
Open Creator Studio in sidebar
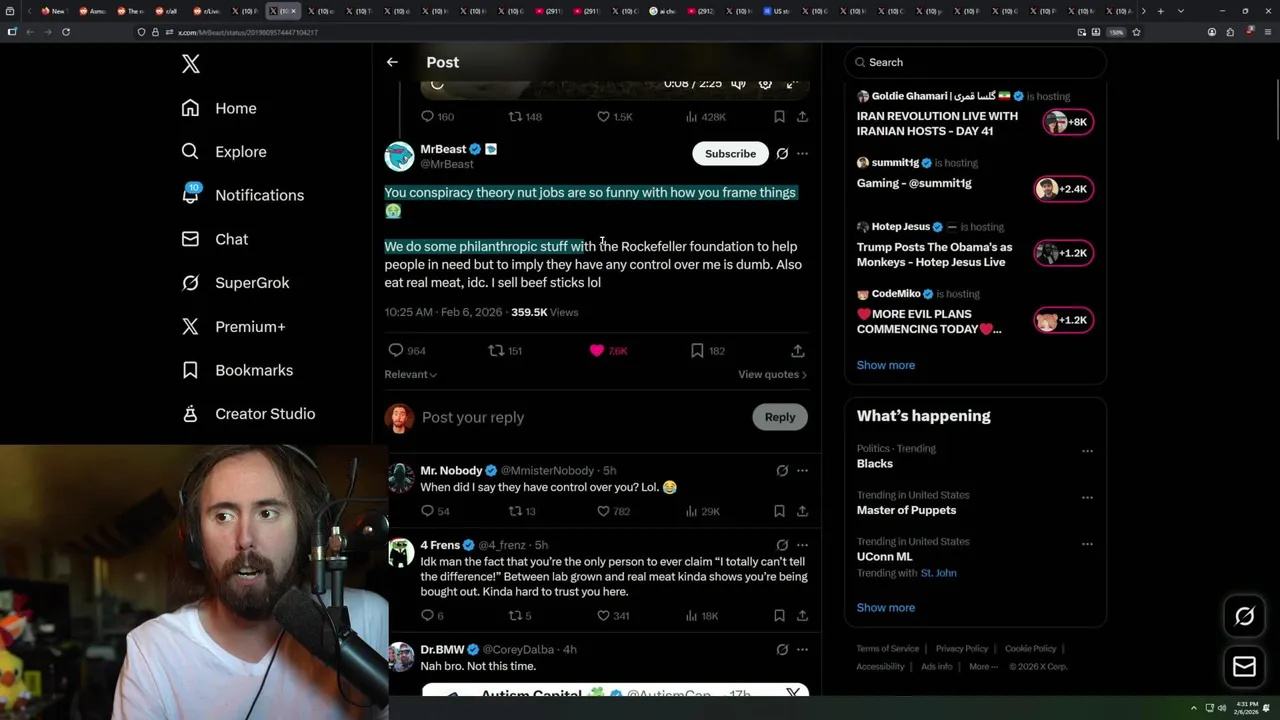[x=248, y=414]
